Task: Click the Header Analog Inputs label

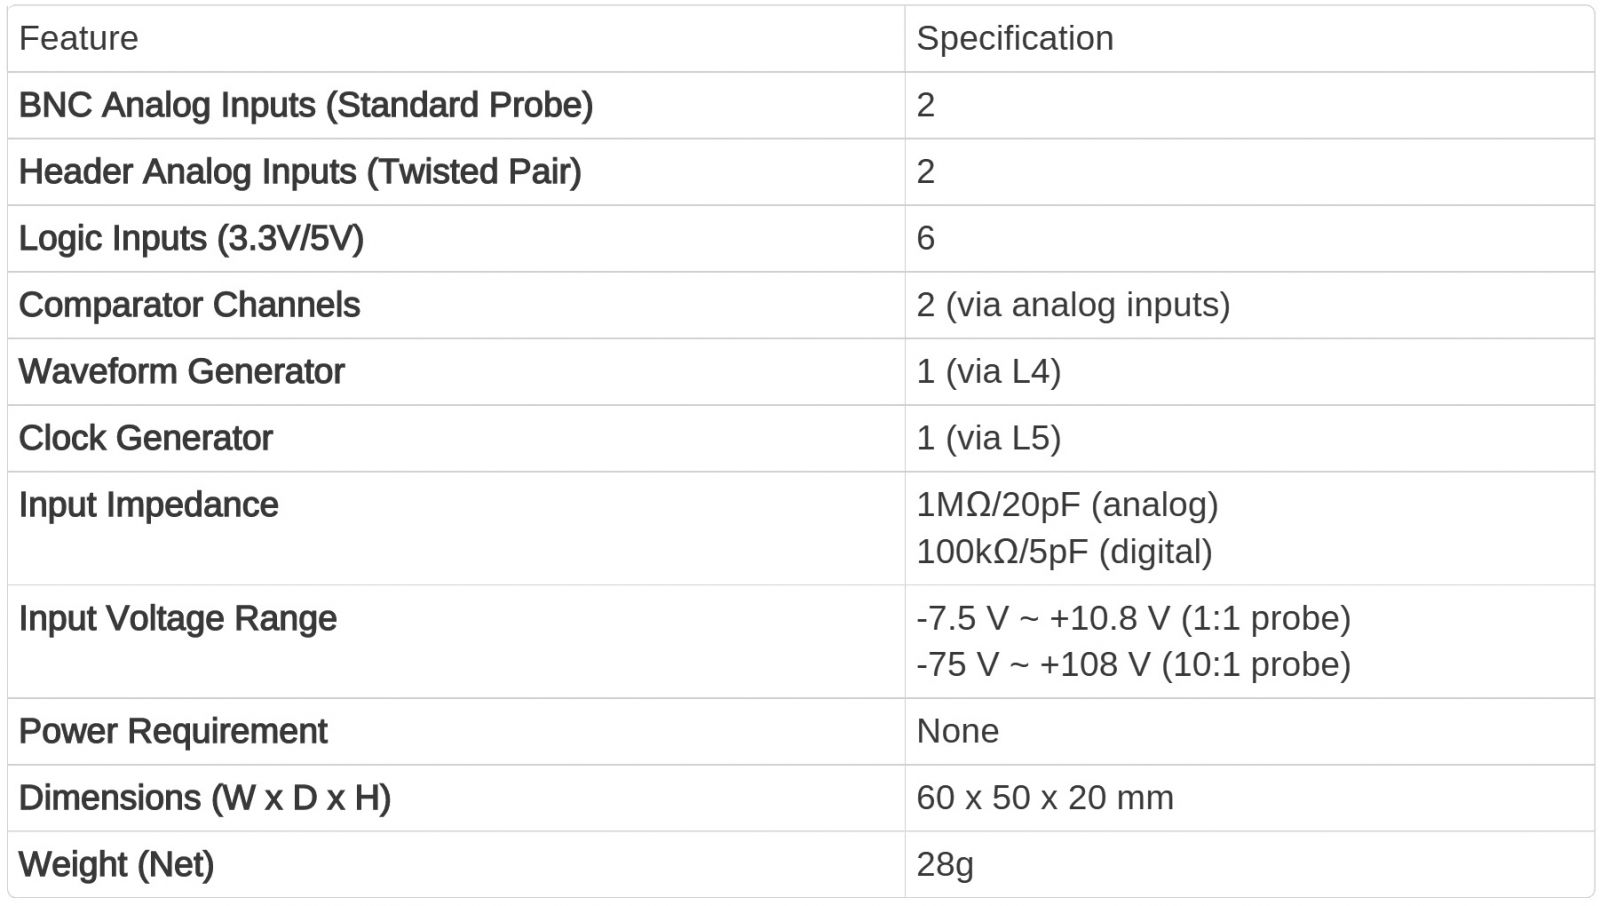Action: [x=299, y=172]
